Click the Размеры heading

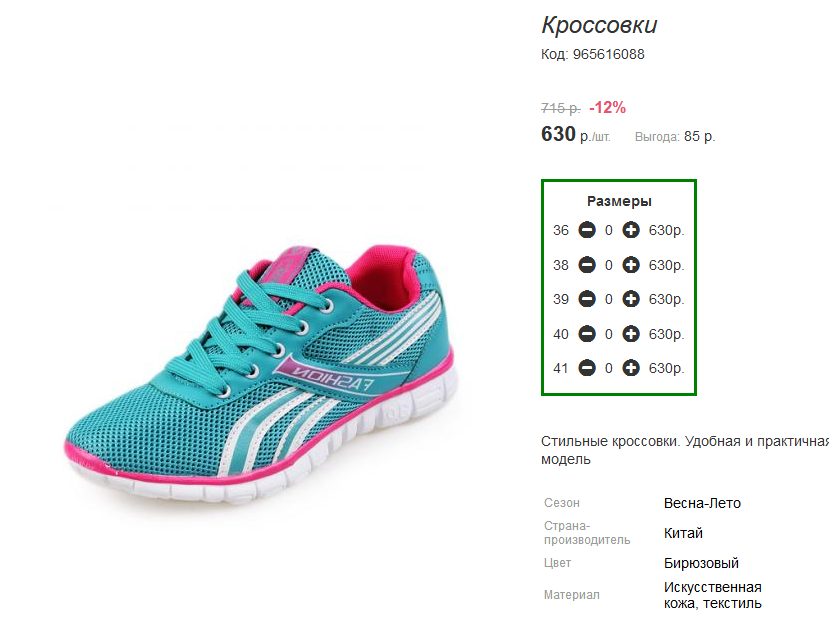pyautogui.click(x=619, y=201)
